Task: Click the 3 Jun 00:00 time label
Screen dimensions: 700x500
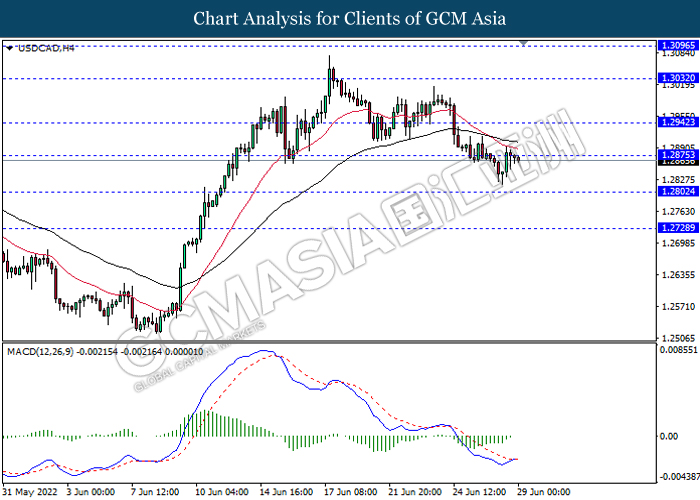Action: click(x=91, y=492)
